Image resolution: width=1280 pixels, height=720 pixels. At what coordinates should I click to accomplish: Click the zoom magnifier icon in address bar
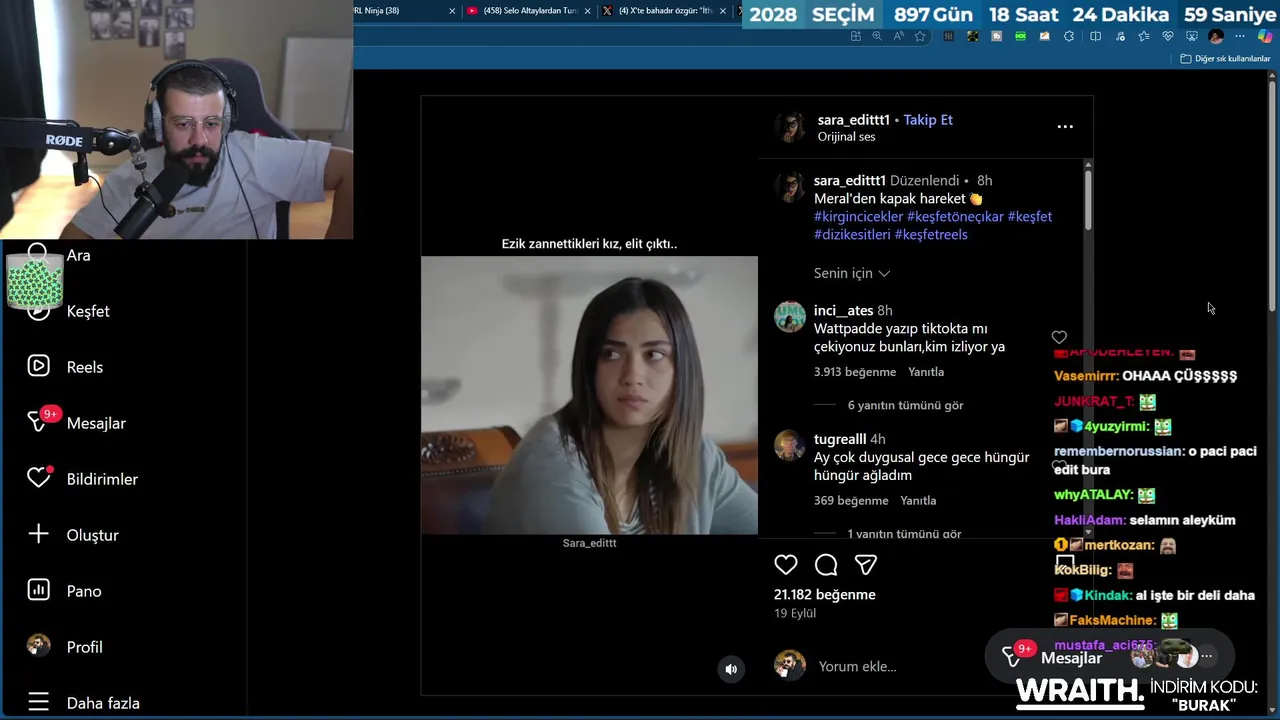pos(877,36)
